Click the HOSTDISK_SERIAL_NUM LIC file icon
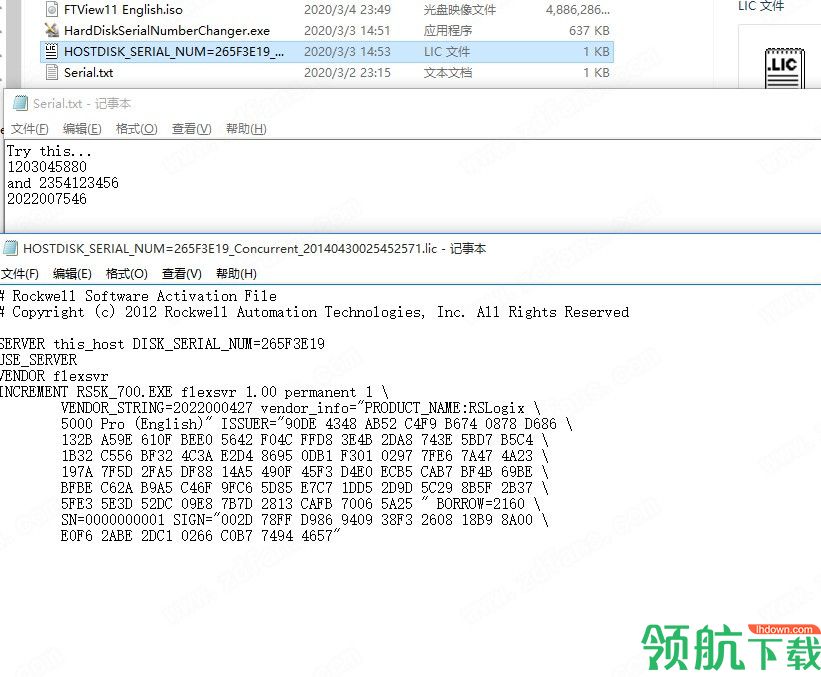This screenshot has width=821, height=677. 51,51
